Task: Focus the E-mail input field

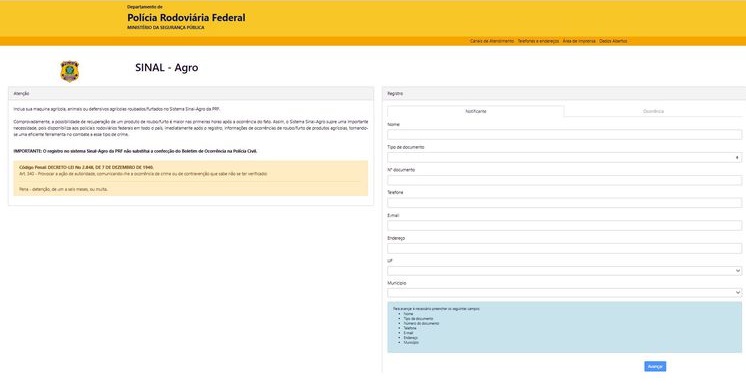Action: pyautogui.click(x=564, y=226)
